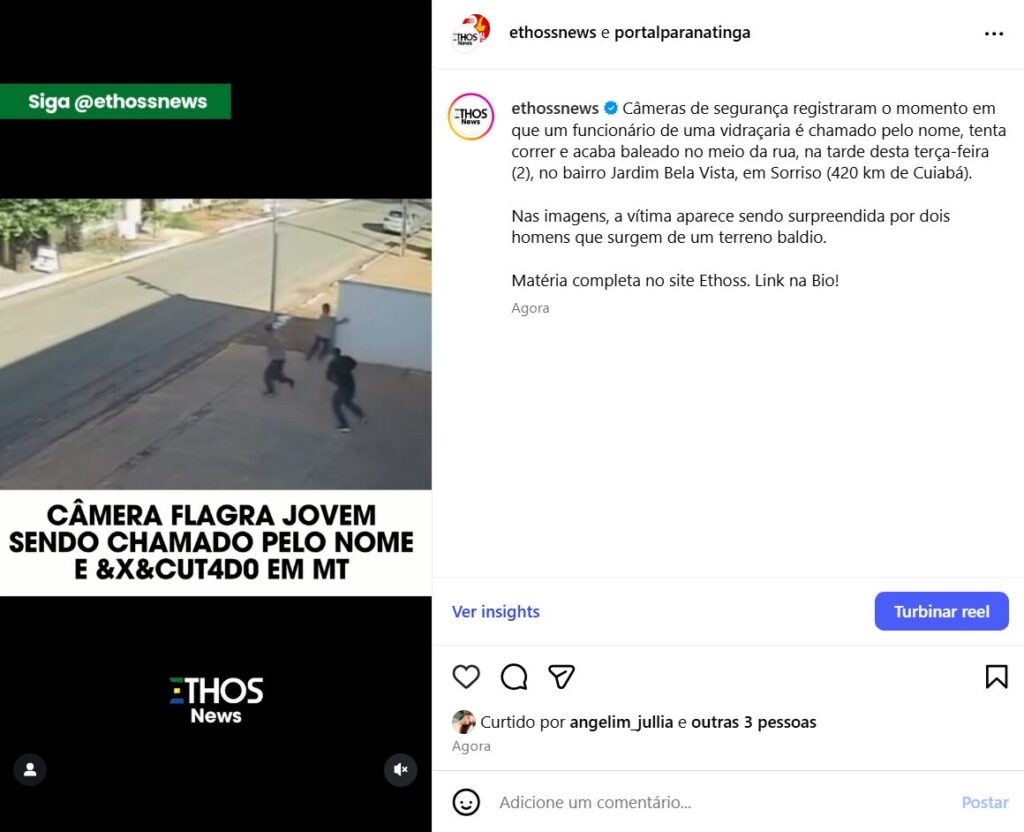Screen dimensions: 1024x832
Task: Click Turbinar reel button
Action: tap(941, 611)
